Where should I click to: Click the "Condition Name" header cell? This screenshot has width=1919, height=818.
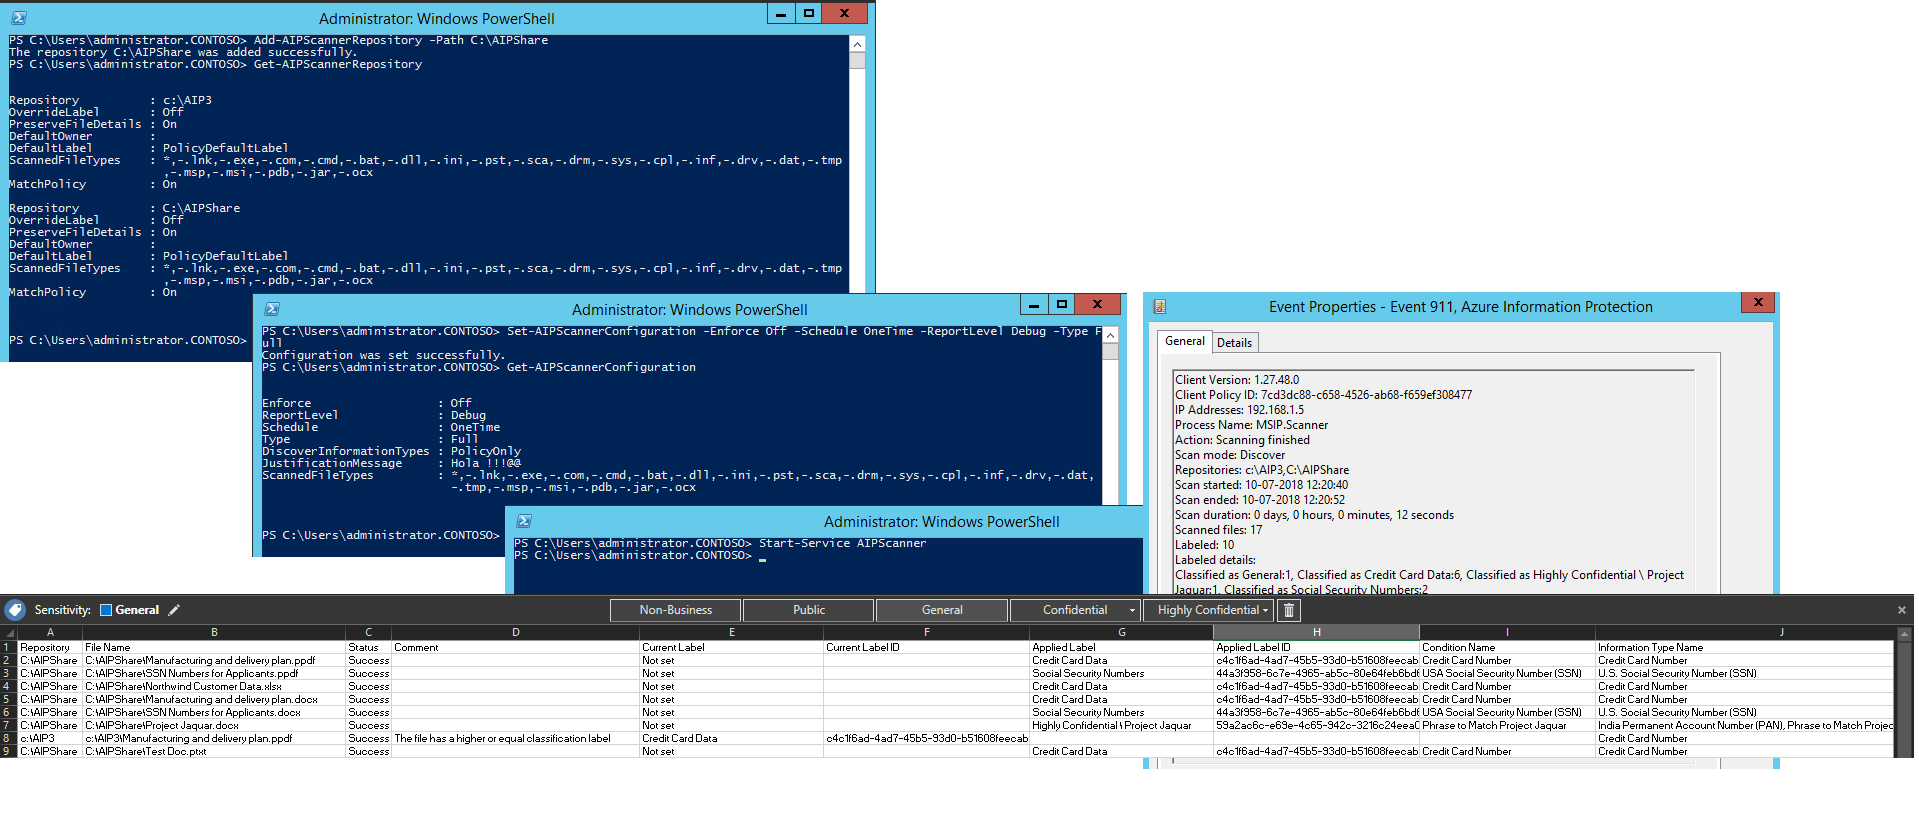point(1507,647)
